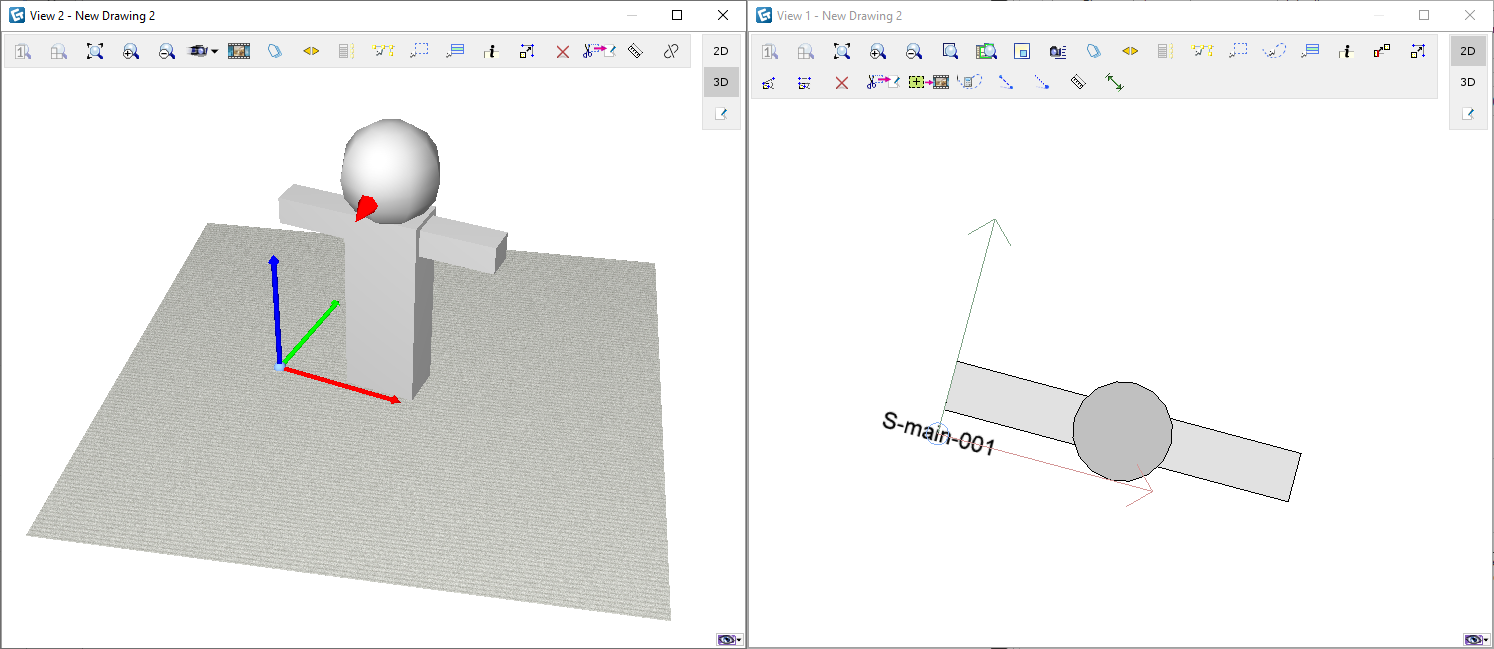Click zoom window magnifier icon in View 1
Screen dimensions: 1494x649
(x=950, y=51)
